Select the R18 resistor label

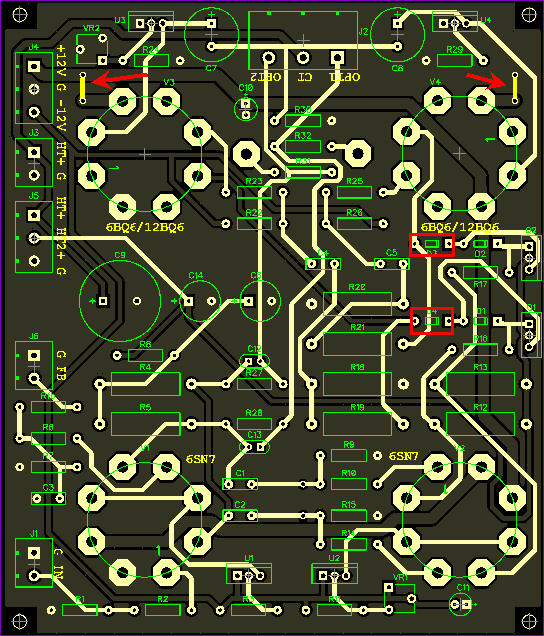[357, 367]
